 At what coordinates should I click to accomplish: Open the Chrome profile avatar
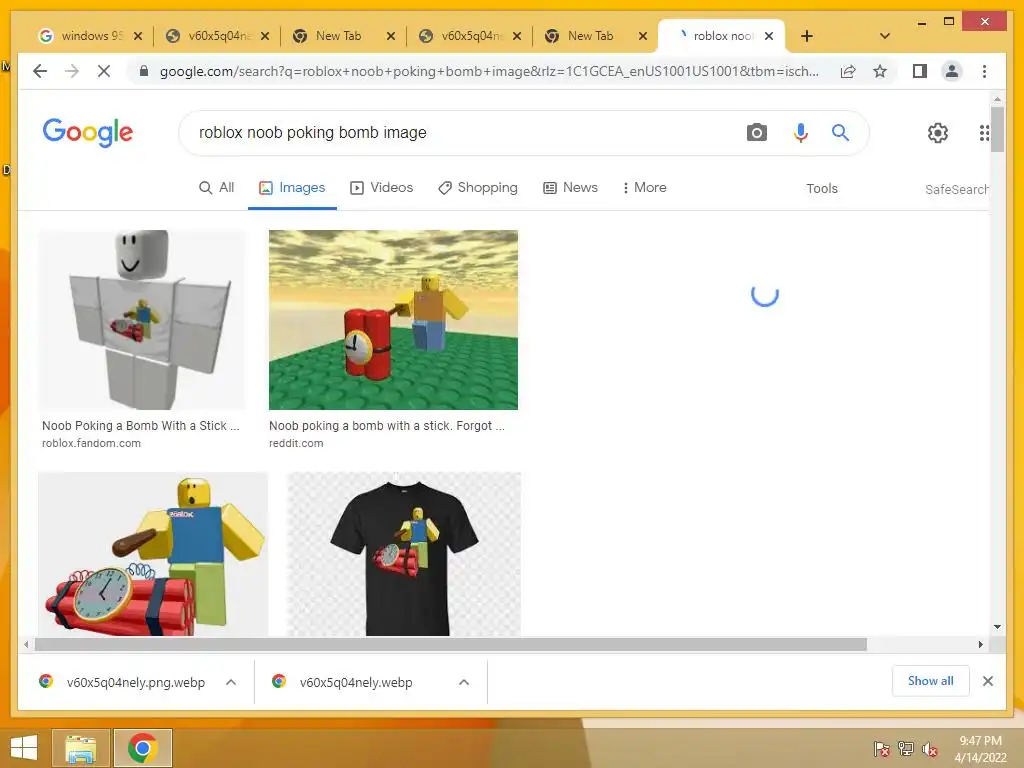pos(952,71)
